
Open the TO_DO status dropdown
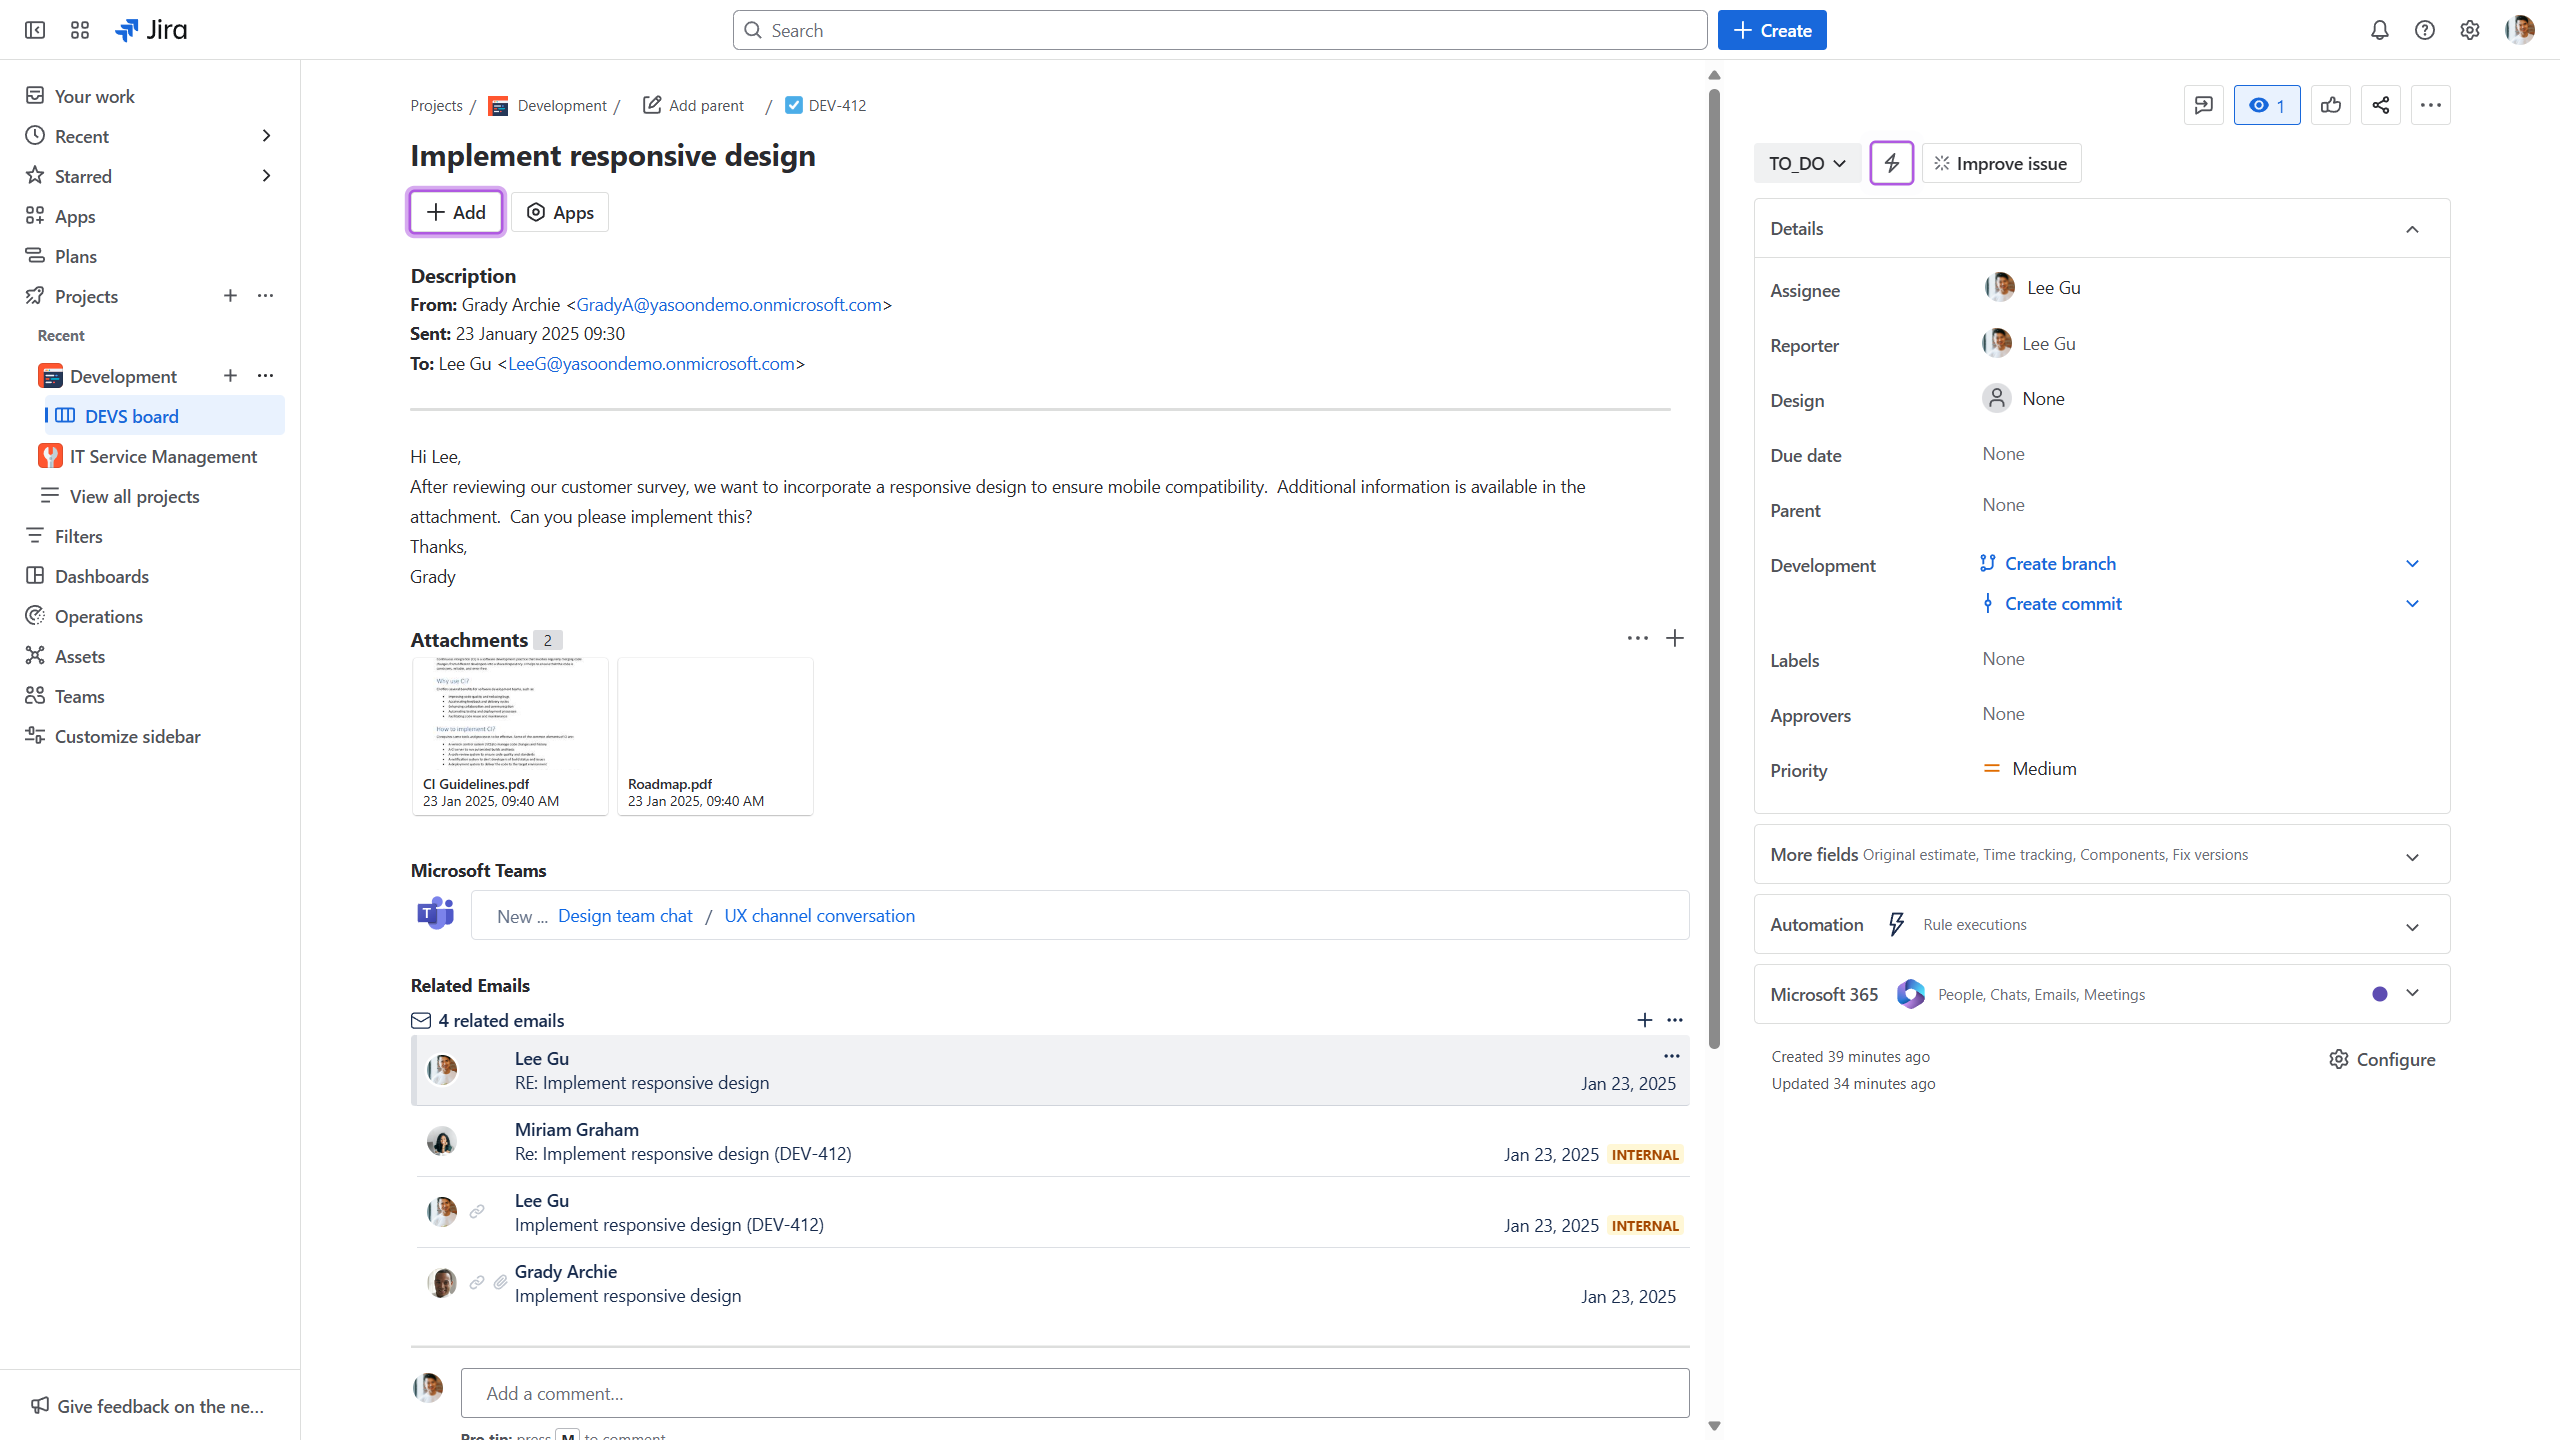coord(1806,163)
